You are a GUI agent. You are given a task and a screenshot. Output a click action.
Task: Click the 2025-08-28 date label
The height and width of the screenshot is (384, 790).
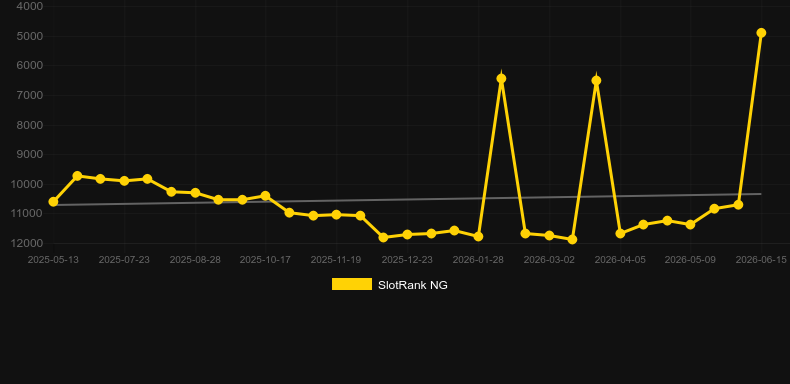195,260
